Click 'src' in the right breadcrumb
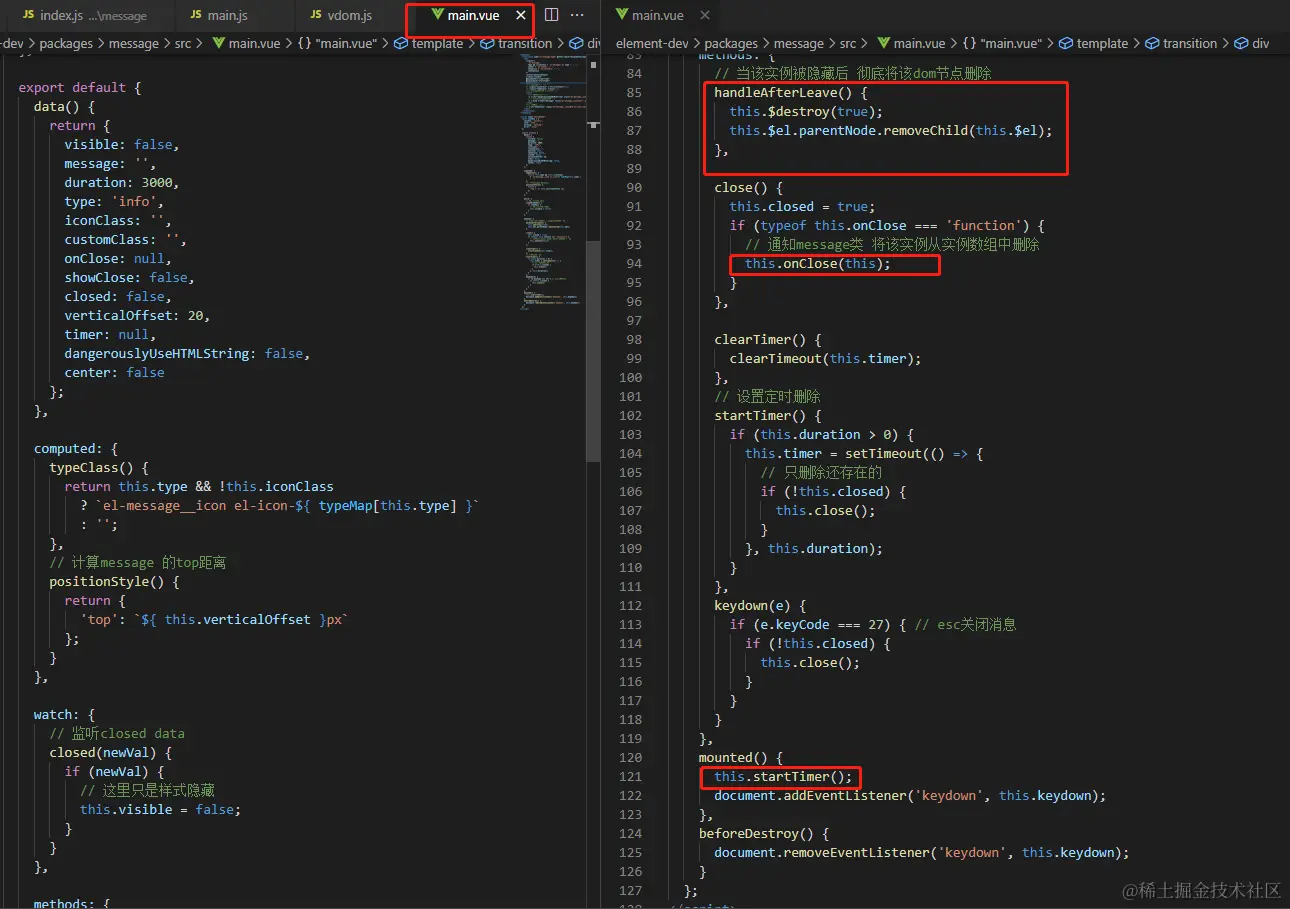1290x909 pixels. (848, 44)
